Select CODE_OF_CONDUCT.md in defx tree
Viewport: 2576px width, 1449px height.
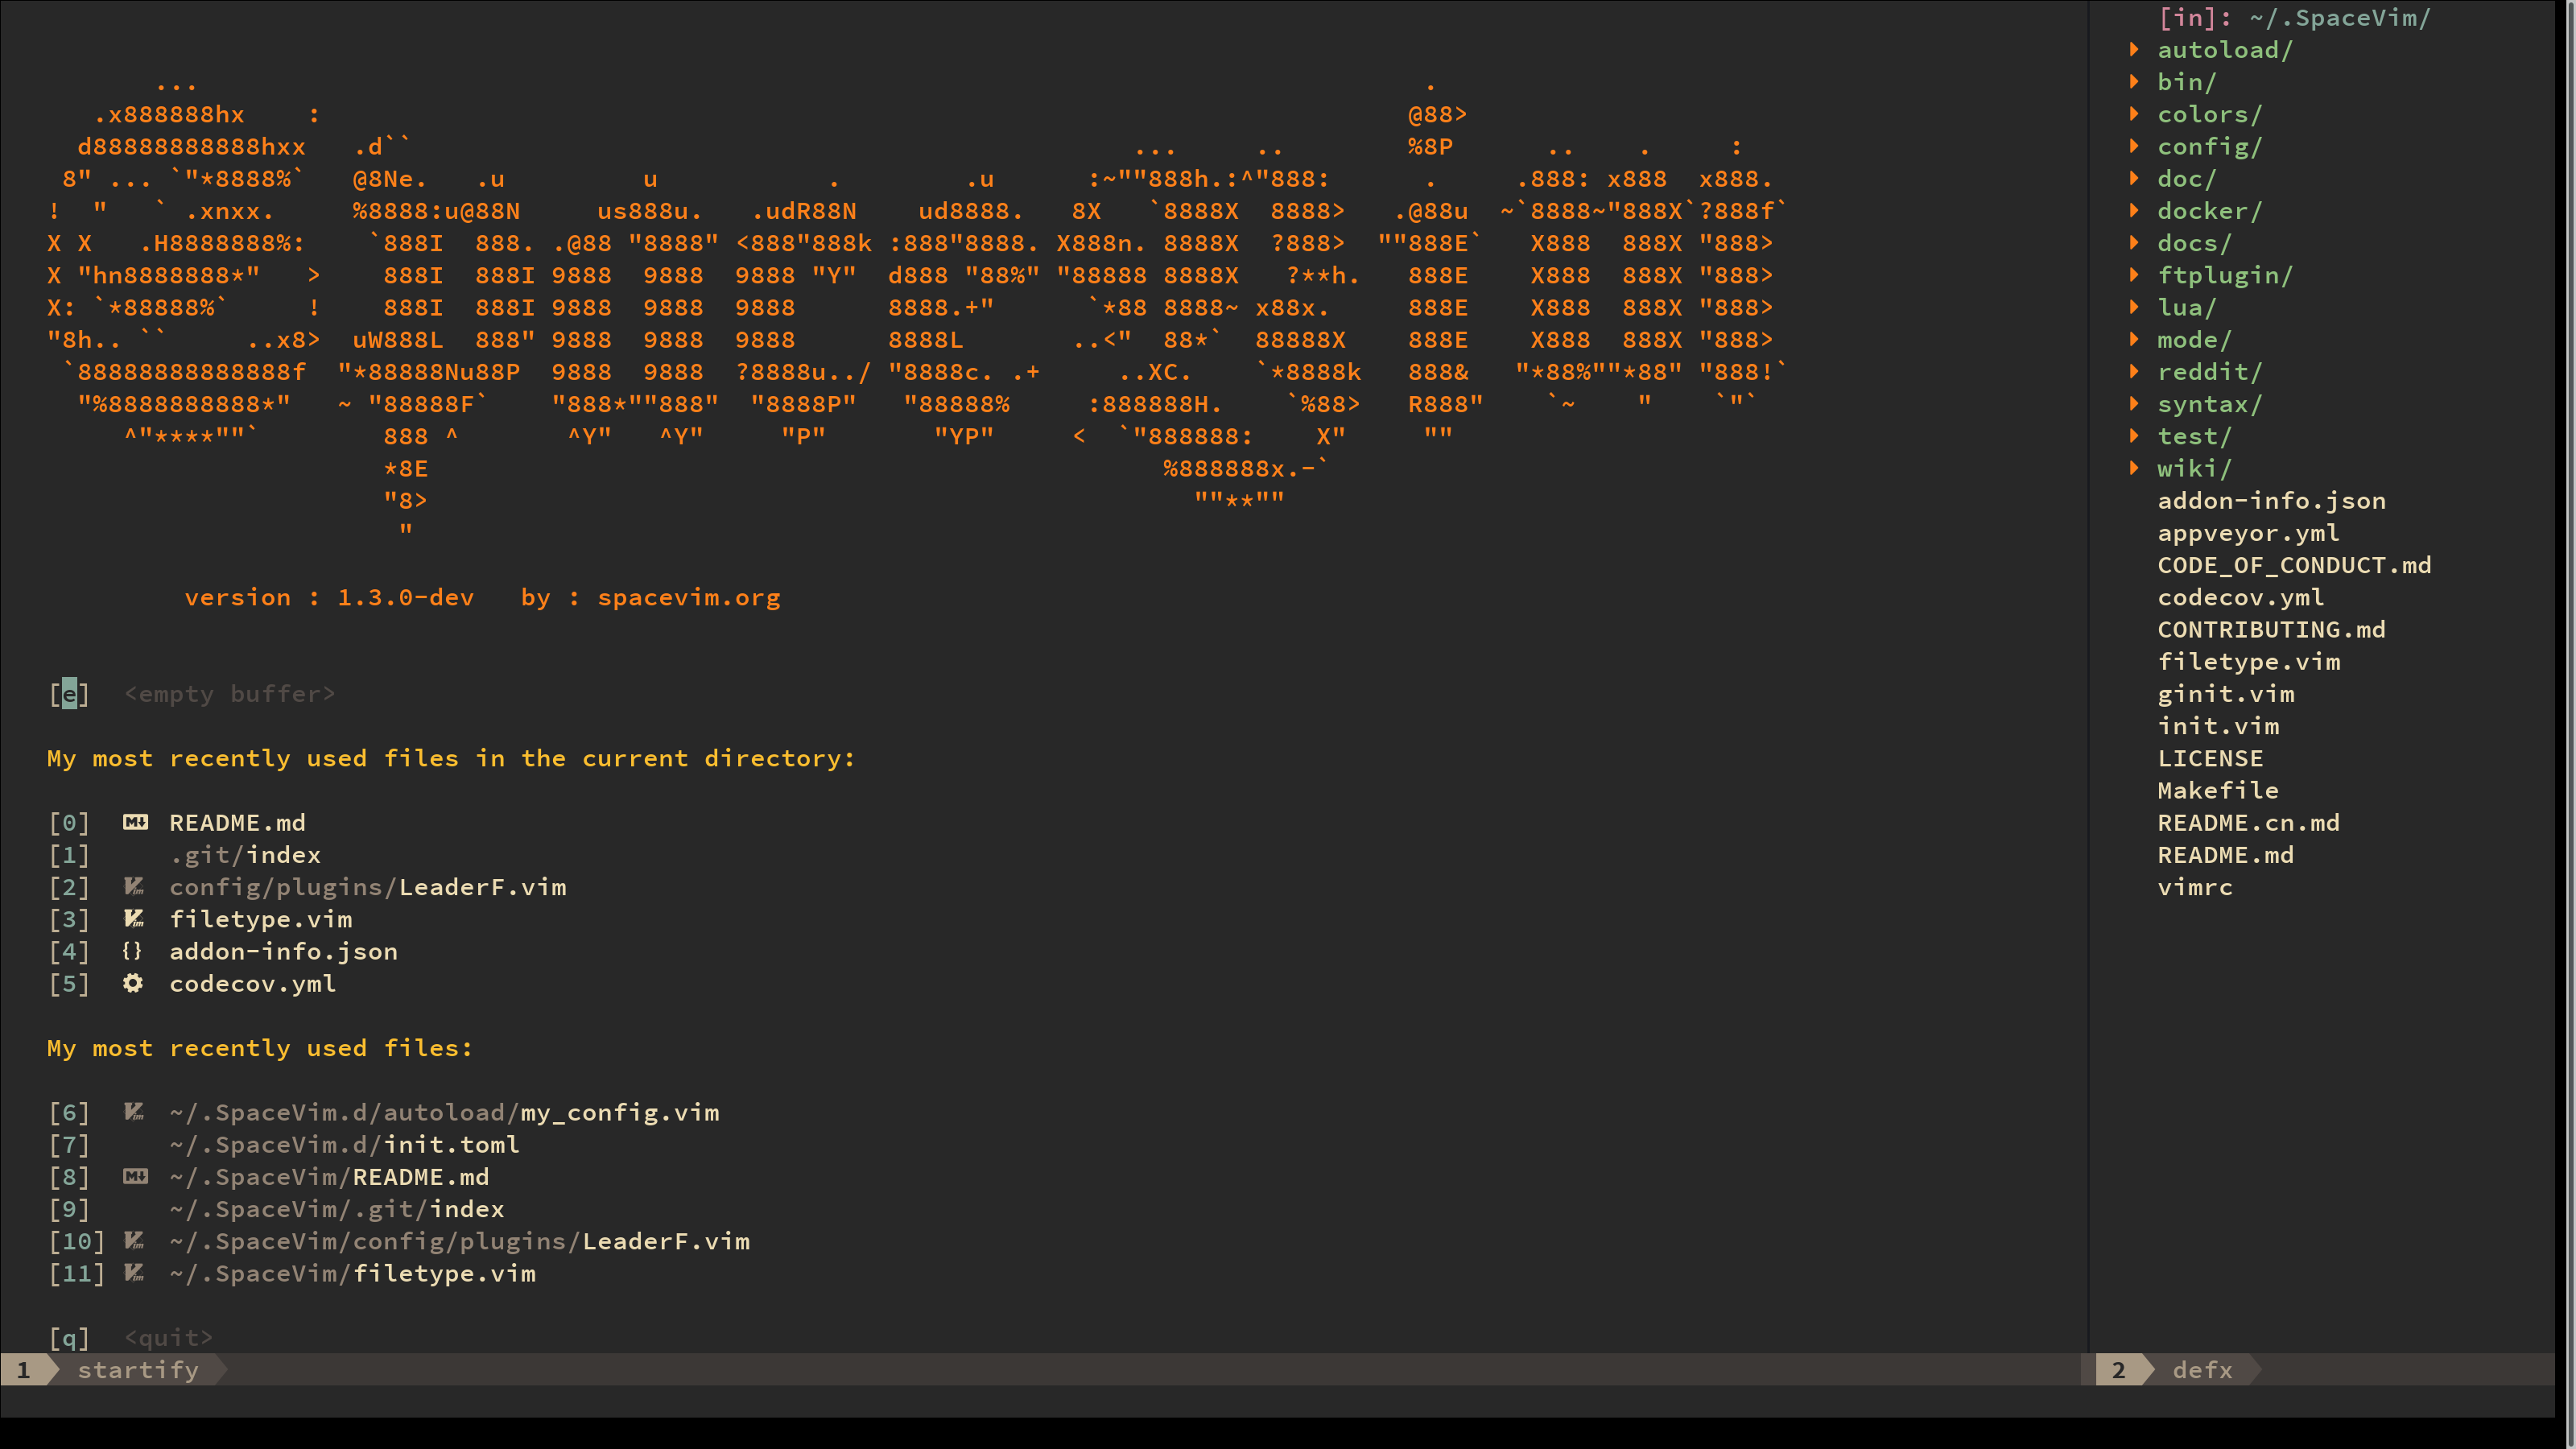tap(2294, 565)
